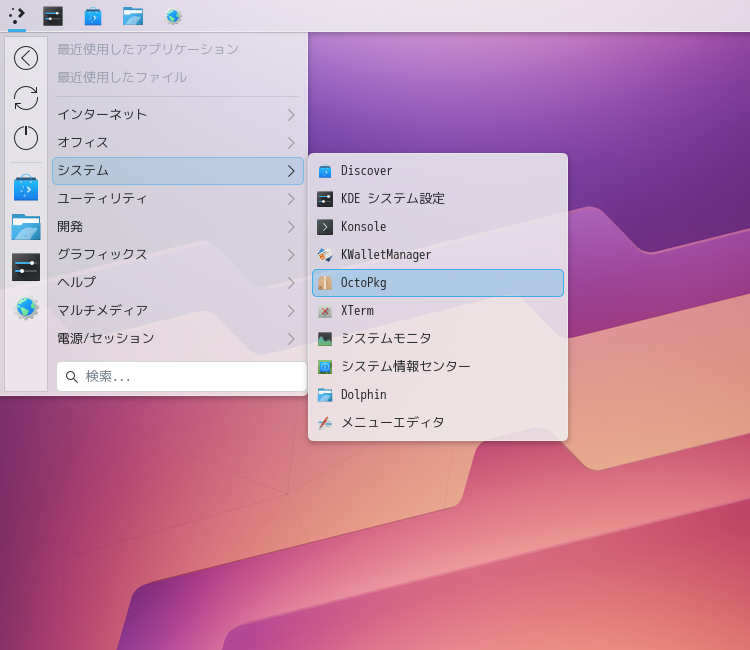Click the power shutdown icon in sidebar
The image size is (750, 650).
[x=26, y=138]
